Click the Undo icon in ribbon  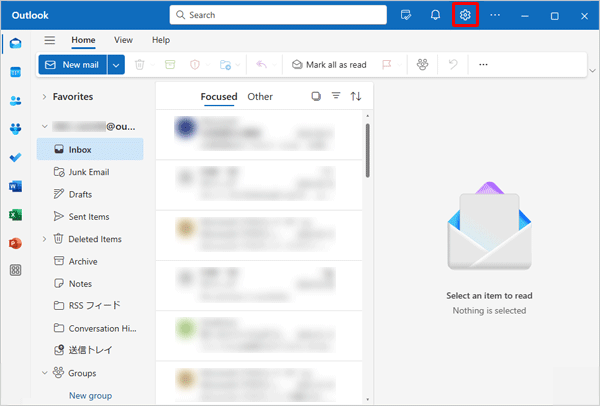(453, 64)
